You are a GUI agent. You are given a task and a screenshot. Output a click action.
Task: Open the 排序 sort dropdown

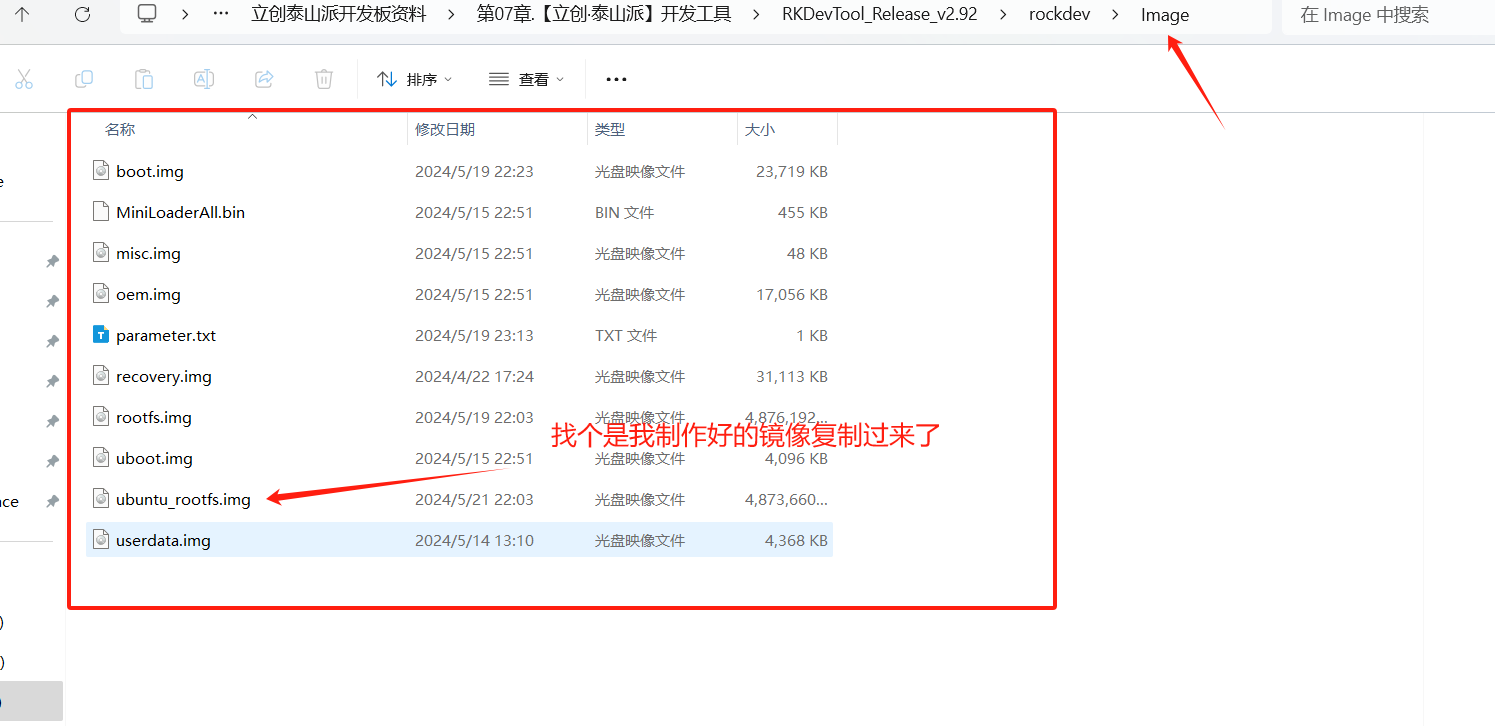pyautogui.click(x=414, y=79)
